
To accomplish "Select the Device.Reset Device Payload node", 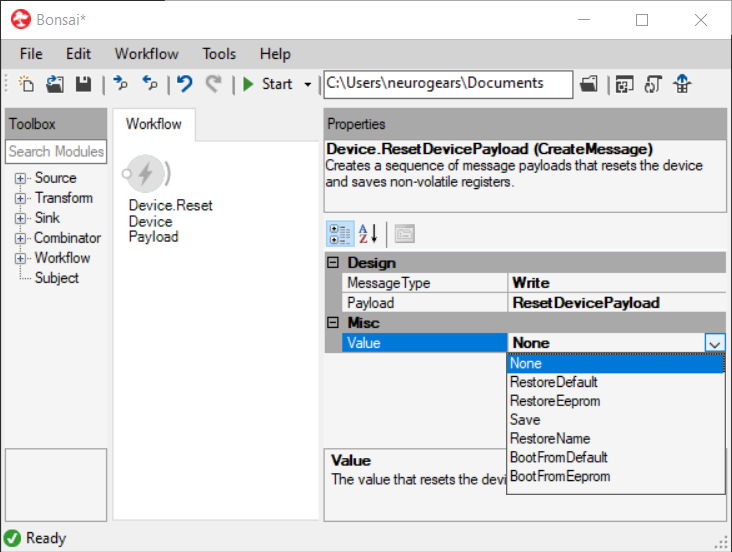I will point(146,175).
